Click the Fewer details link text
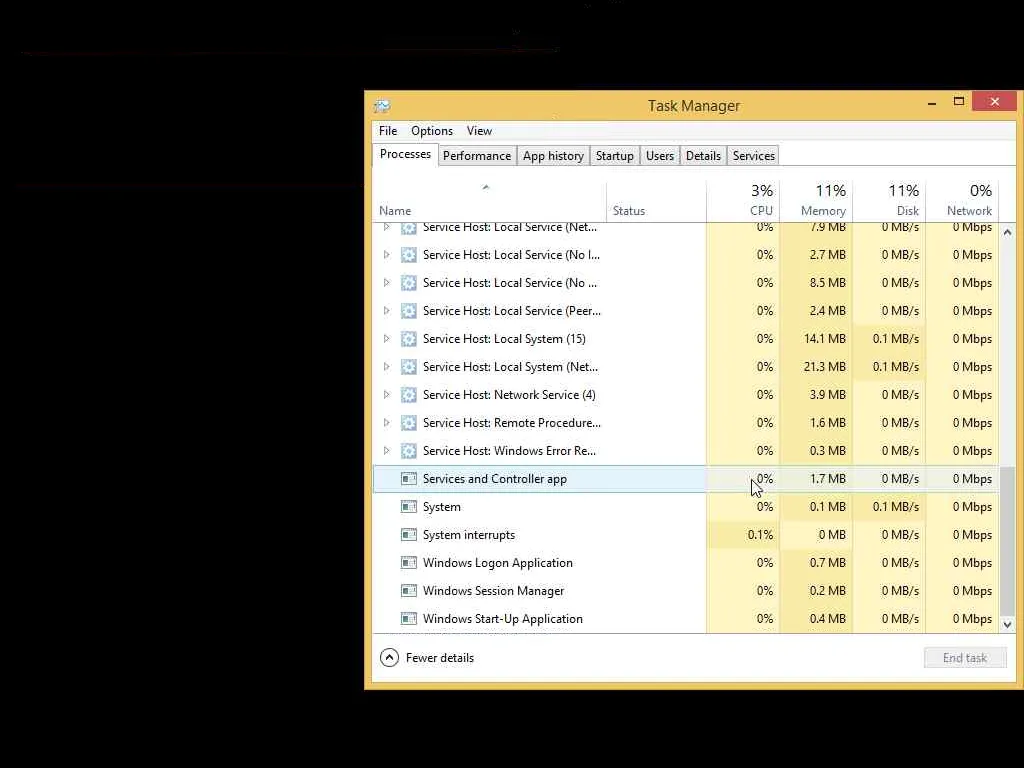 (x=440, y=658)
